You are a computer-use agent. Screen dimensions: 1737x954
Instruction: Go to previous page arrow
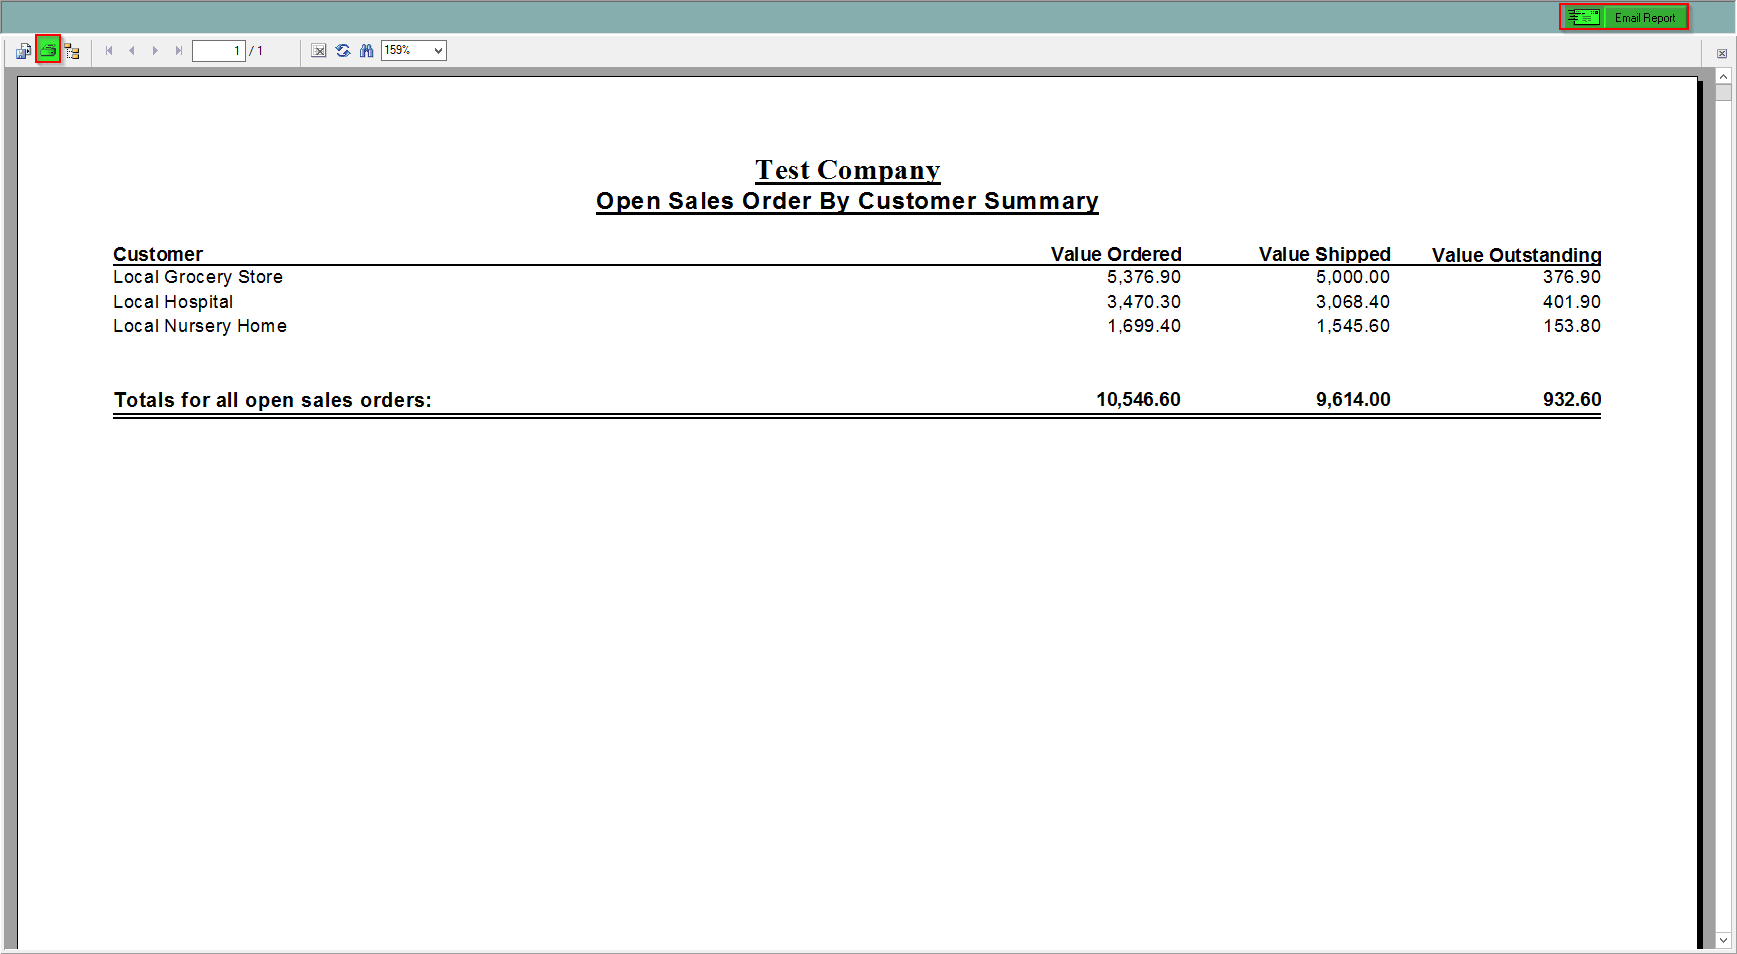(x=132, y=51)
